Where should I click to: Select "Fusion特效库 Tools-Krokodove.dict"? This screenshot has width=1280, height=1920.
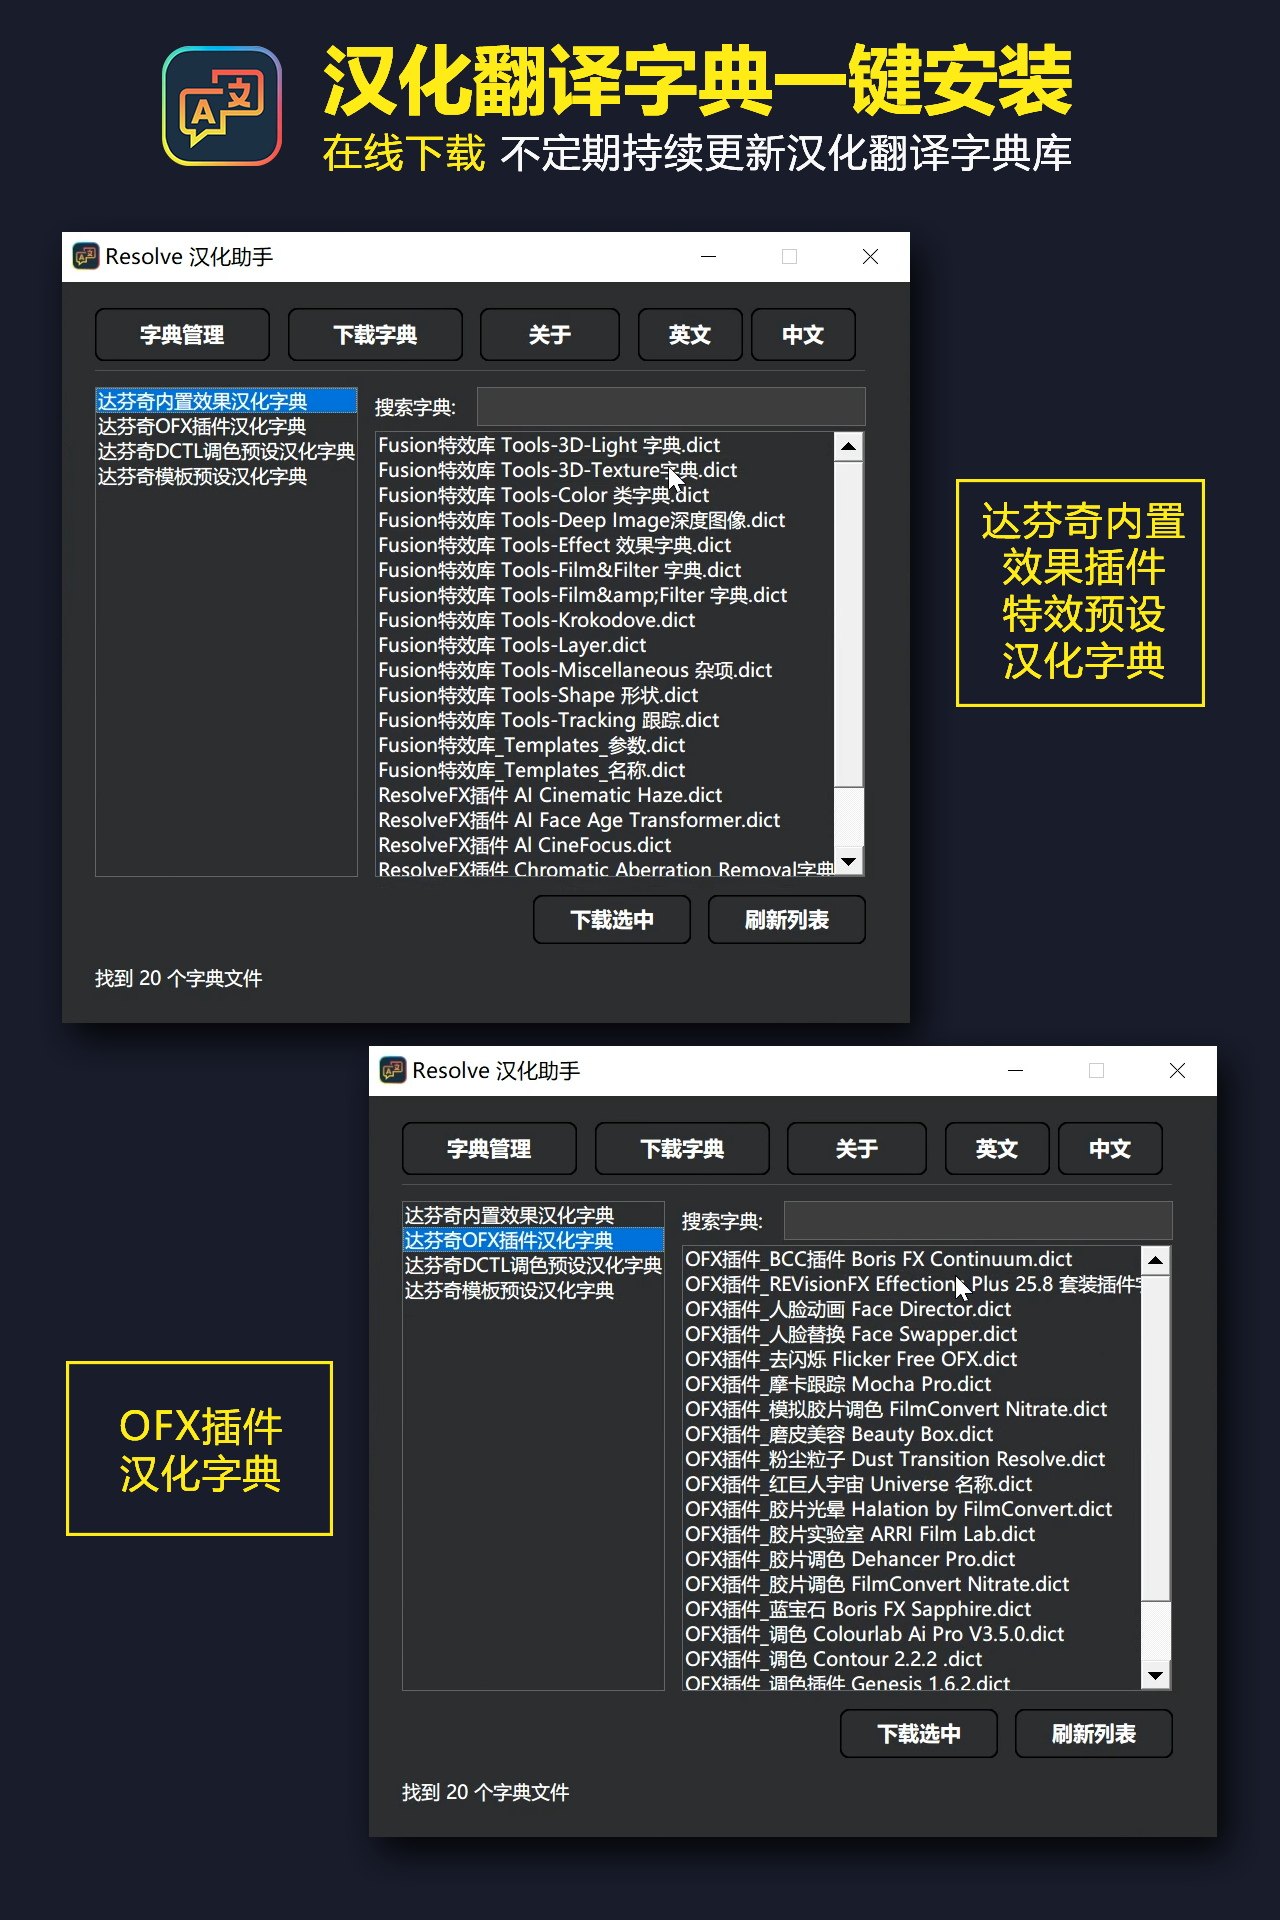605,620
